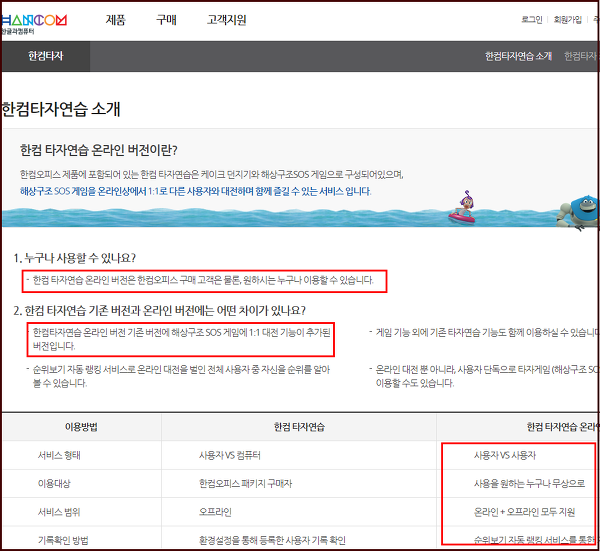The image size is (600, 551).
Task: Click question 2 about 기존 버전과 온라인 버전
Action: point(160,310)
